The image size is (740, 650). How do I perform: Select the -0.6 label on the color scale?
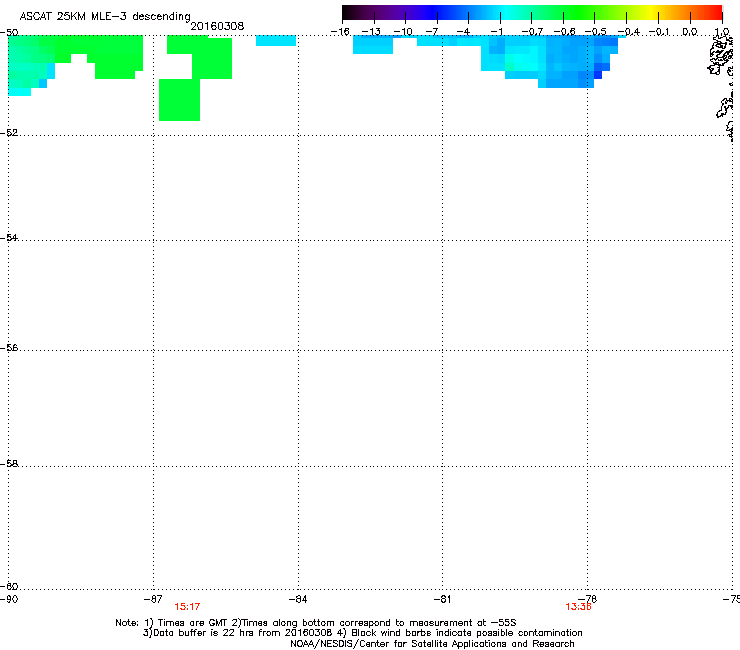[x=564, y=32]
